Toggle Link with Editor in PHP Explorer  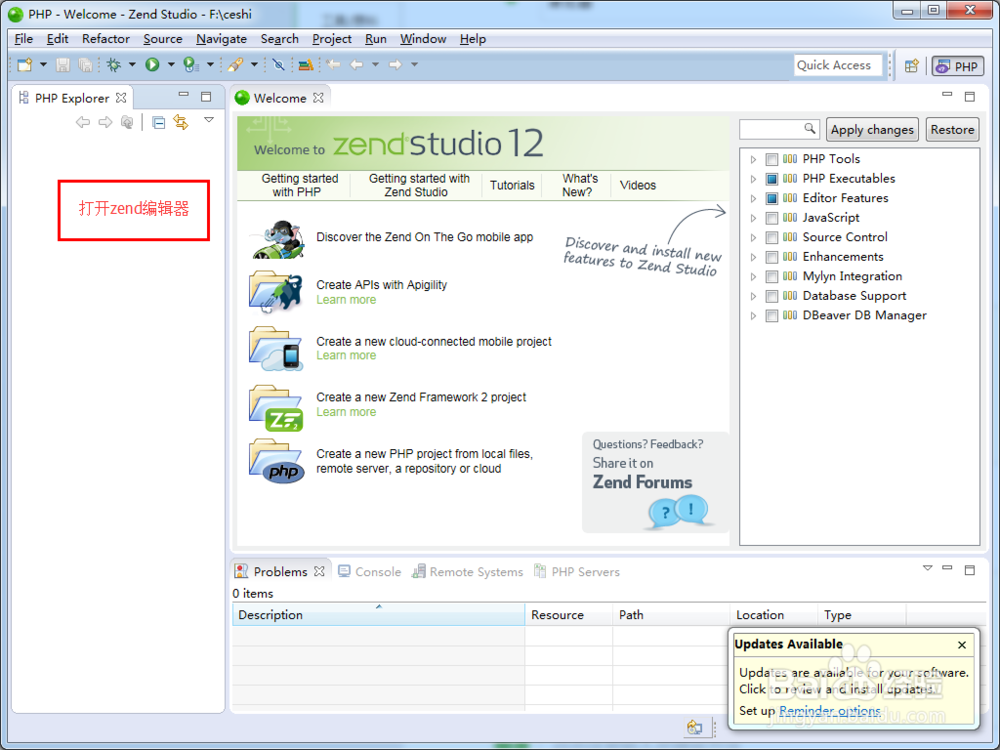[x=181, y=122]
